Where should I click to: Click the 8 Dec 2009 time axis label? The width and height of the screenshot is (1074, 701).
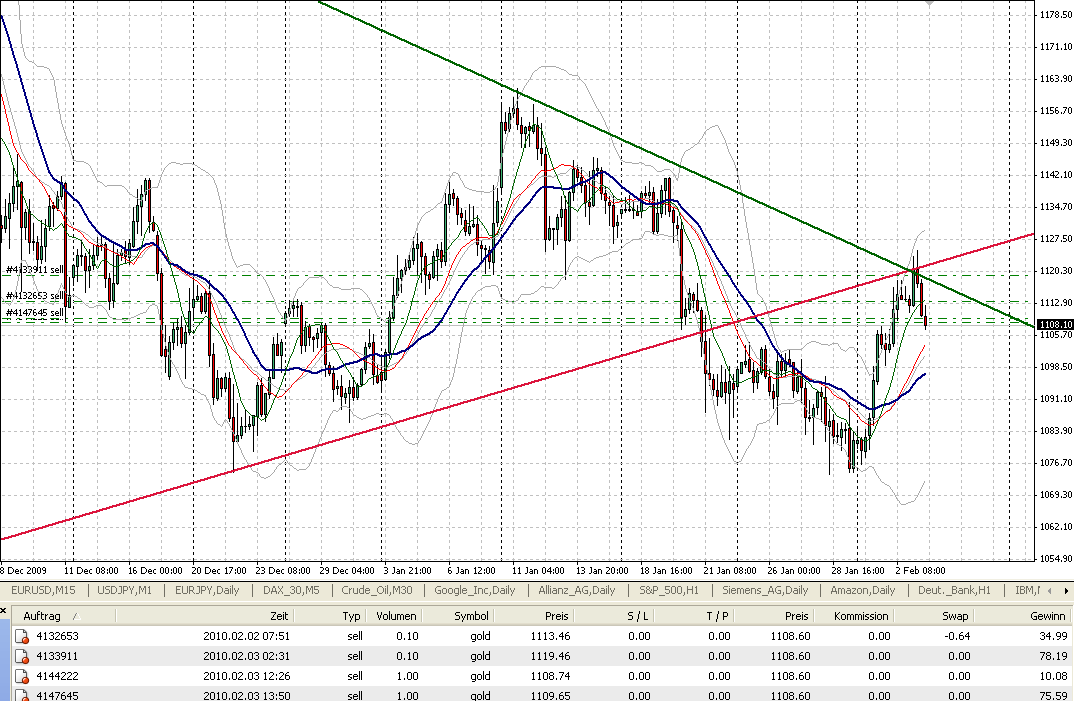(x=23, y=570)
